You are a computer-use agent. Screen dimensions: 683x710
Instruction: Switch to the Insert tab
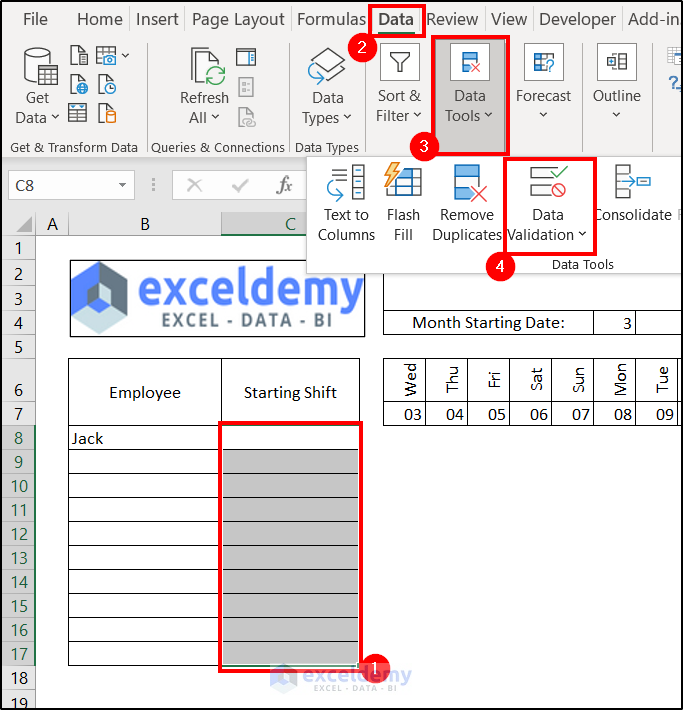pos(157,19)
